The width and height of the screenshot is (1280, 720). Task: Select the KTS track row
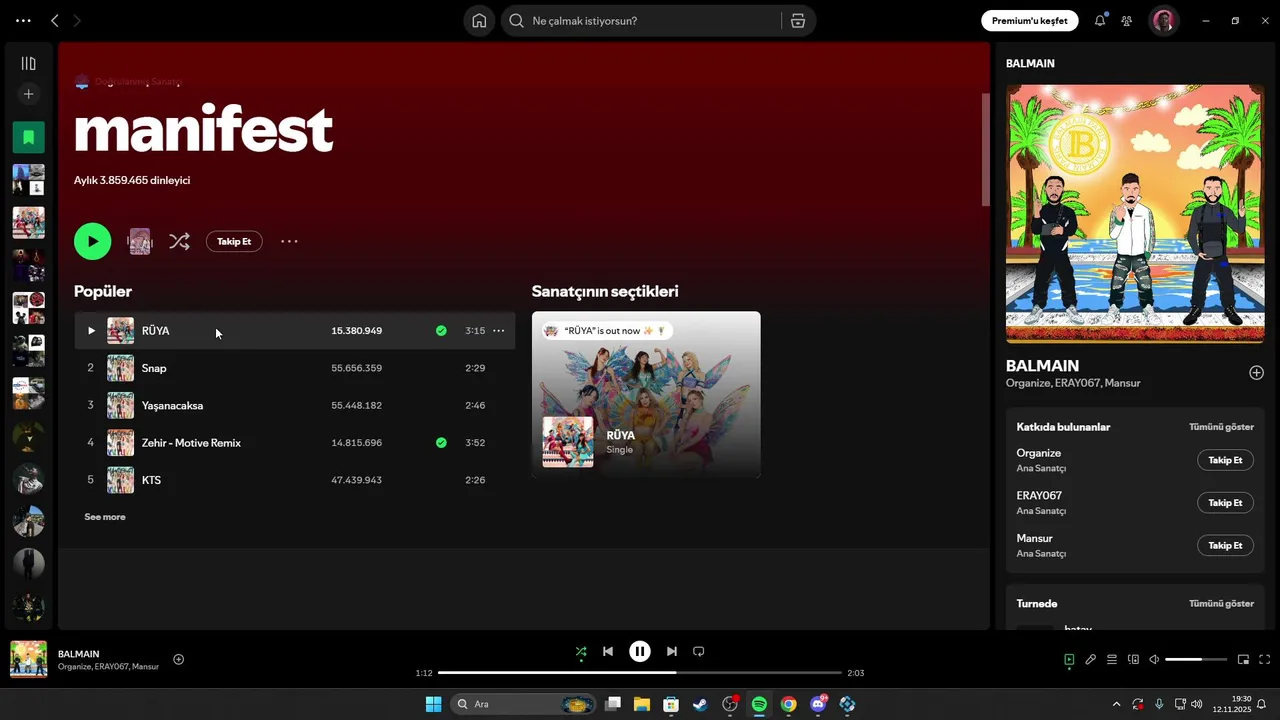click(295, 480)
